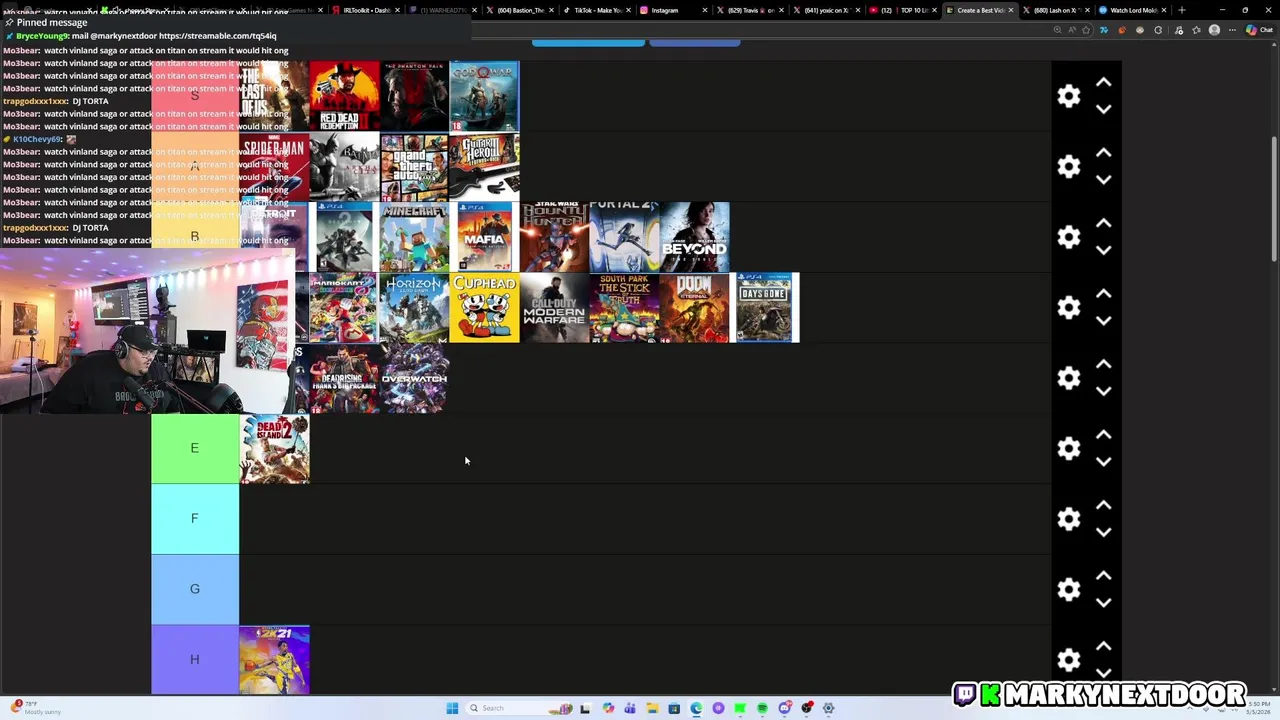The image size is (1280, 720).
Task: Click the green E tier label
Action: (x=195, y=448)
